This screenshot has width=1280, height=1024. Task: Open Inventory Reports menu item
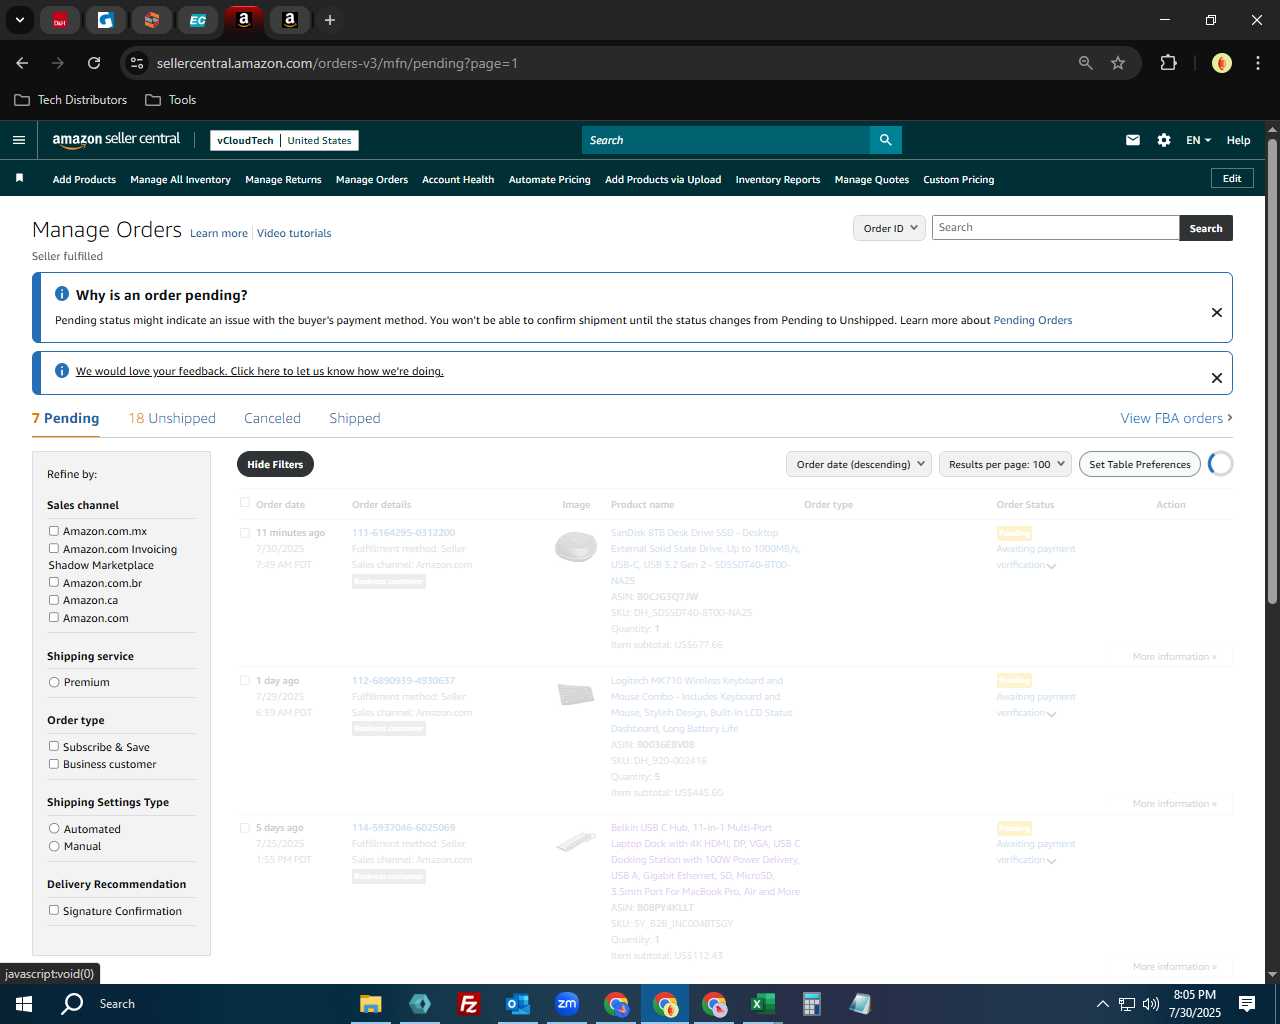coord(778,179)
